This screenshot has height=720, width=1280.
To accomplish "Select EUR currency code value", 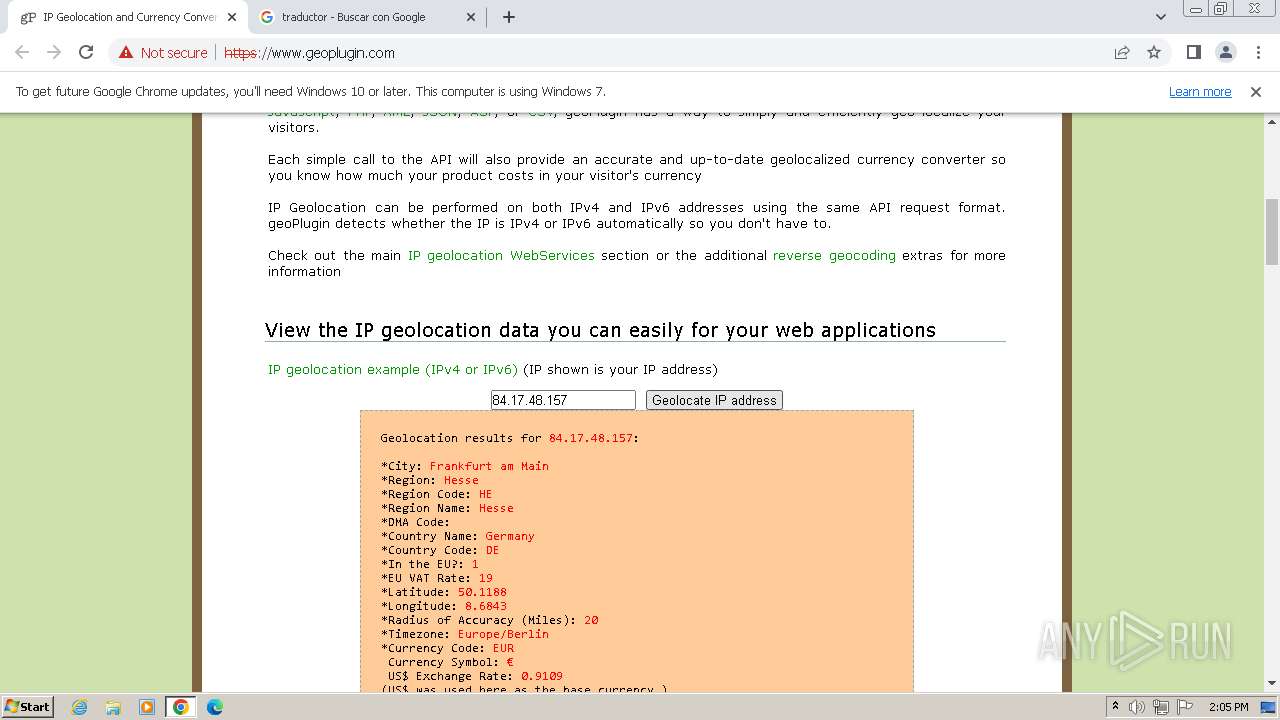I will tap(503, 648).
